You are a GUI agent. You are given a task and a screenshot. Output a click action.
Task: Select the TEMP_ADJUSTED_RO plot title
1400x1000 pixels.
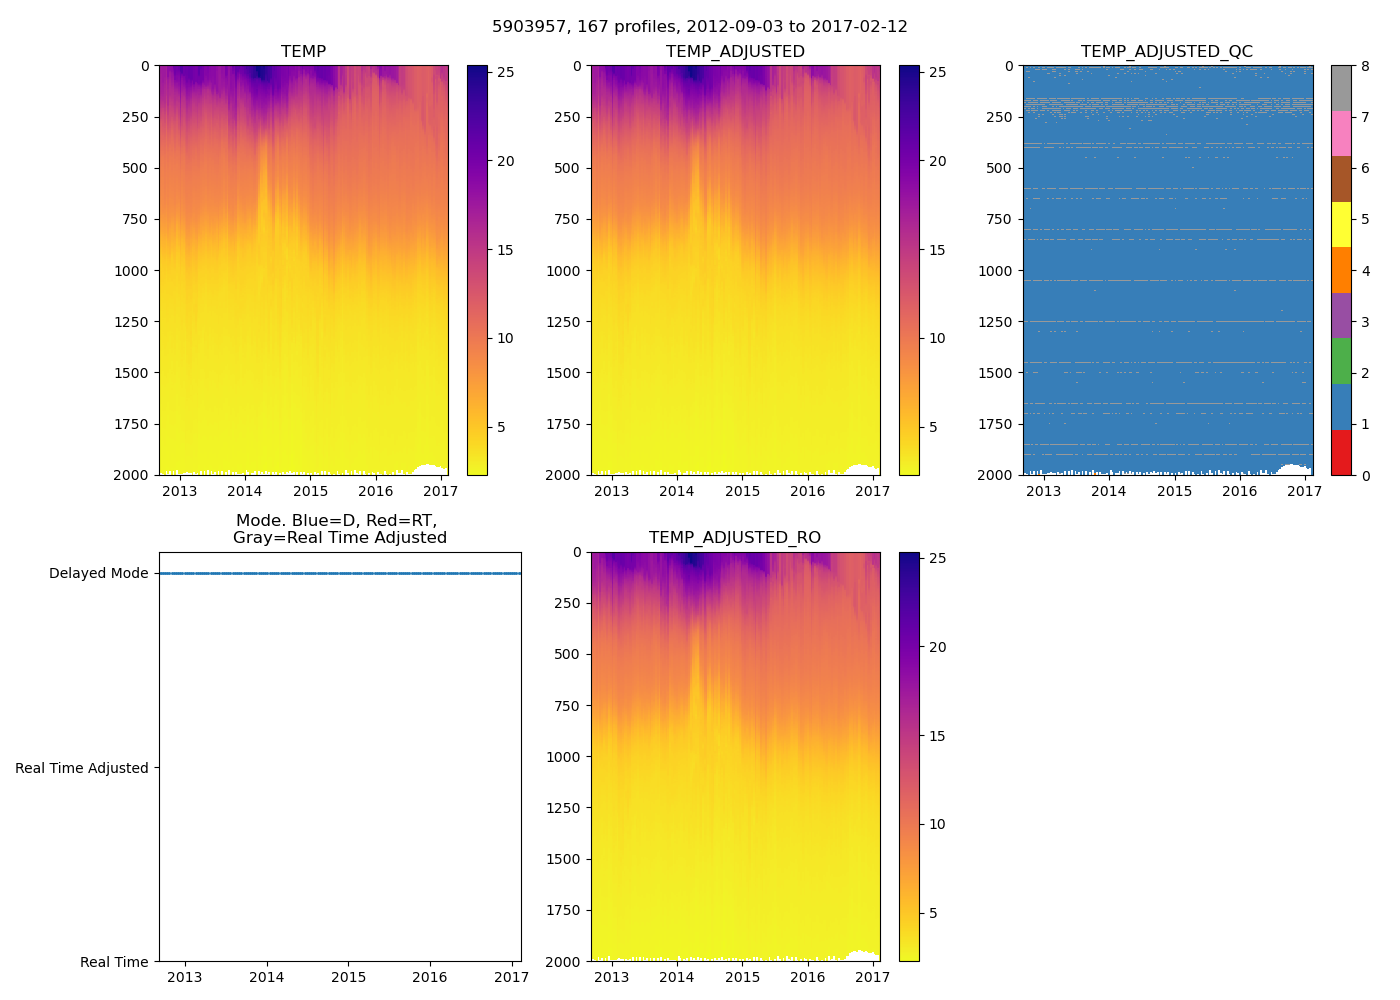point(734,538)
